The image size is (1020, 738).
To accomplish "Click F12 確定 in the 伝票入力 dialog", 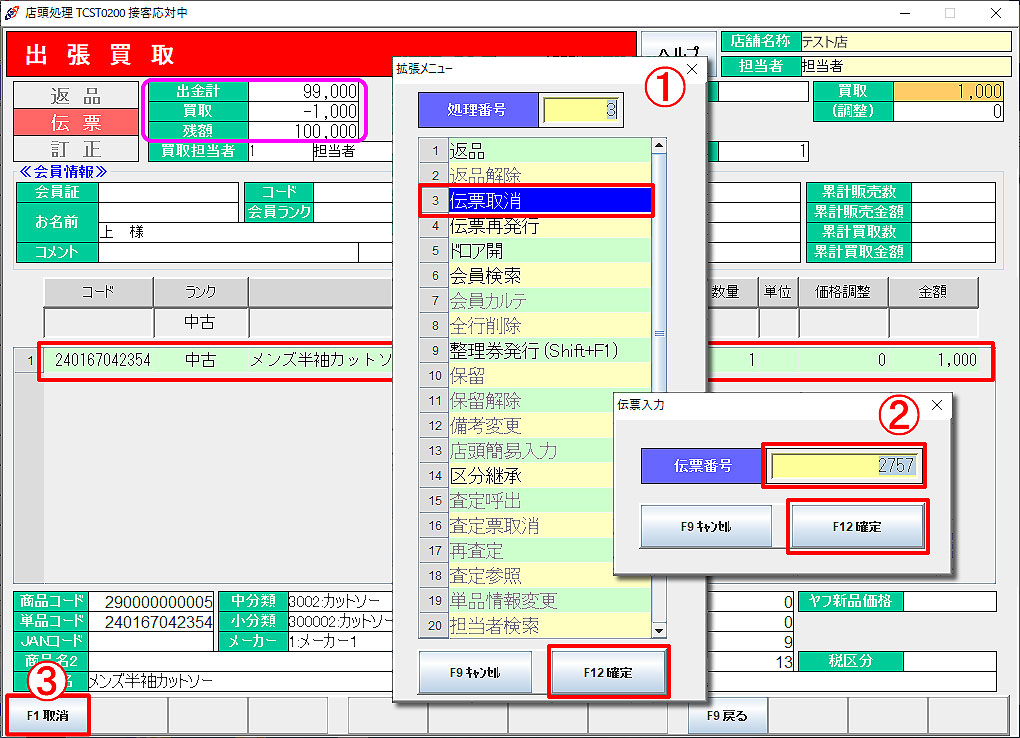I will point(857,526).
